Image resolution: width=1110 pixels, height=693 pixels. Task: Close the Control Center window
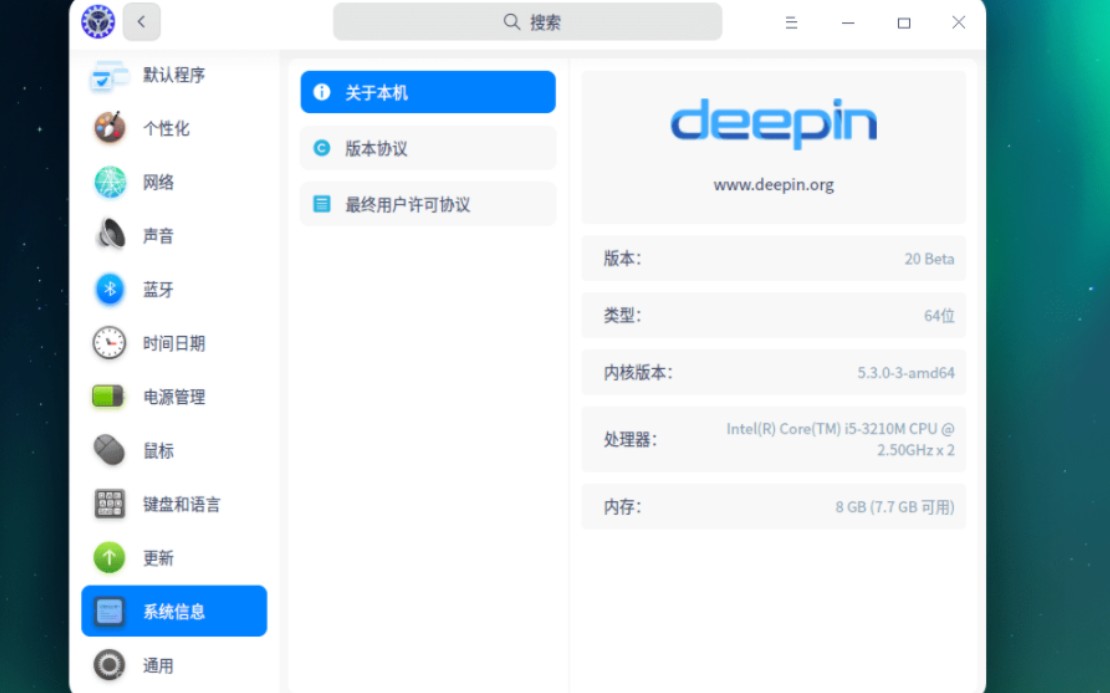point(959,23)
